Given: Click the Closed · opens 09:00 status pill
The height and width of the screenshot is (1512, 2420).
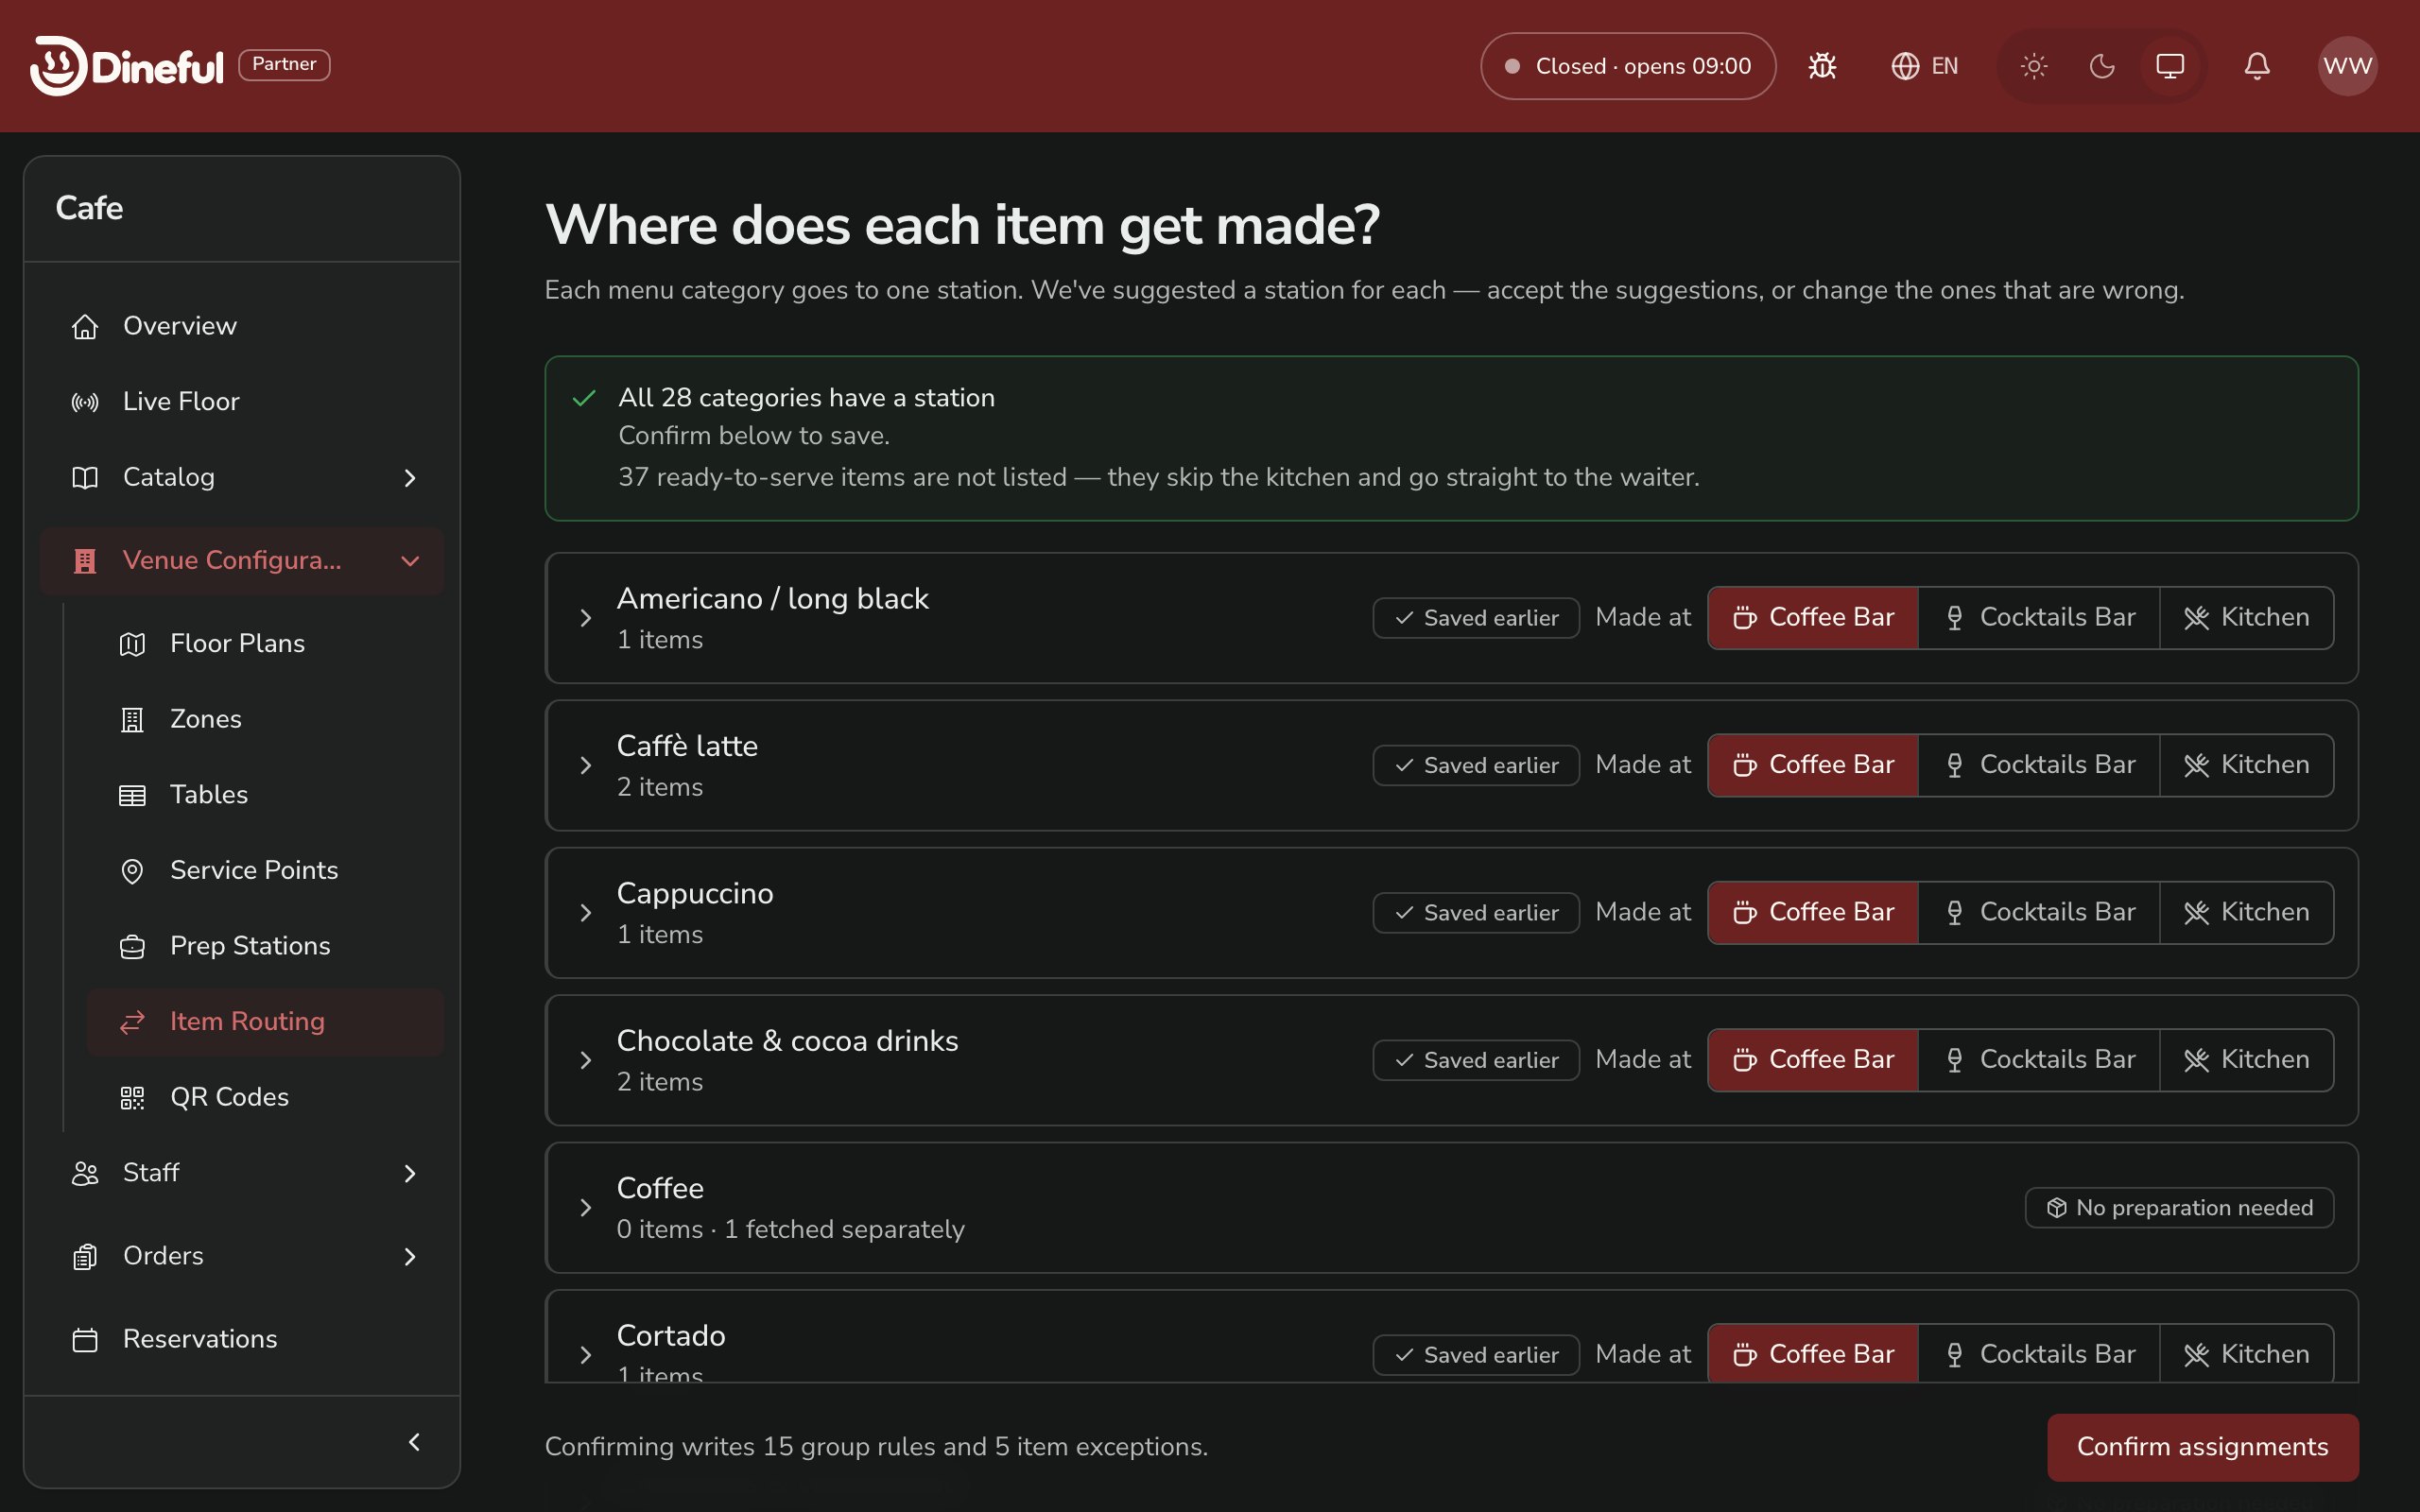Looking at the screenshot, I should 1628,66.
